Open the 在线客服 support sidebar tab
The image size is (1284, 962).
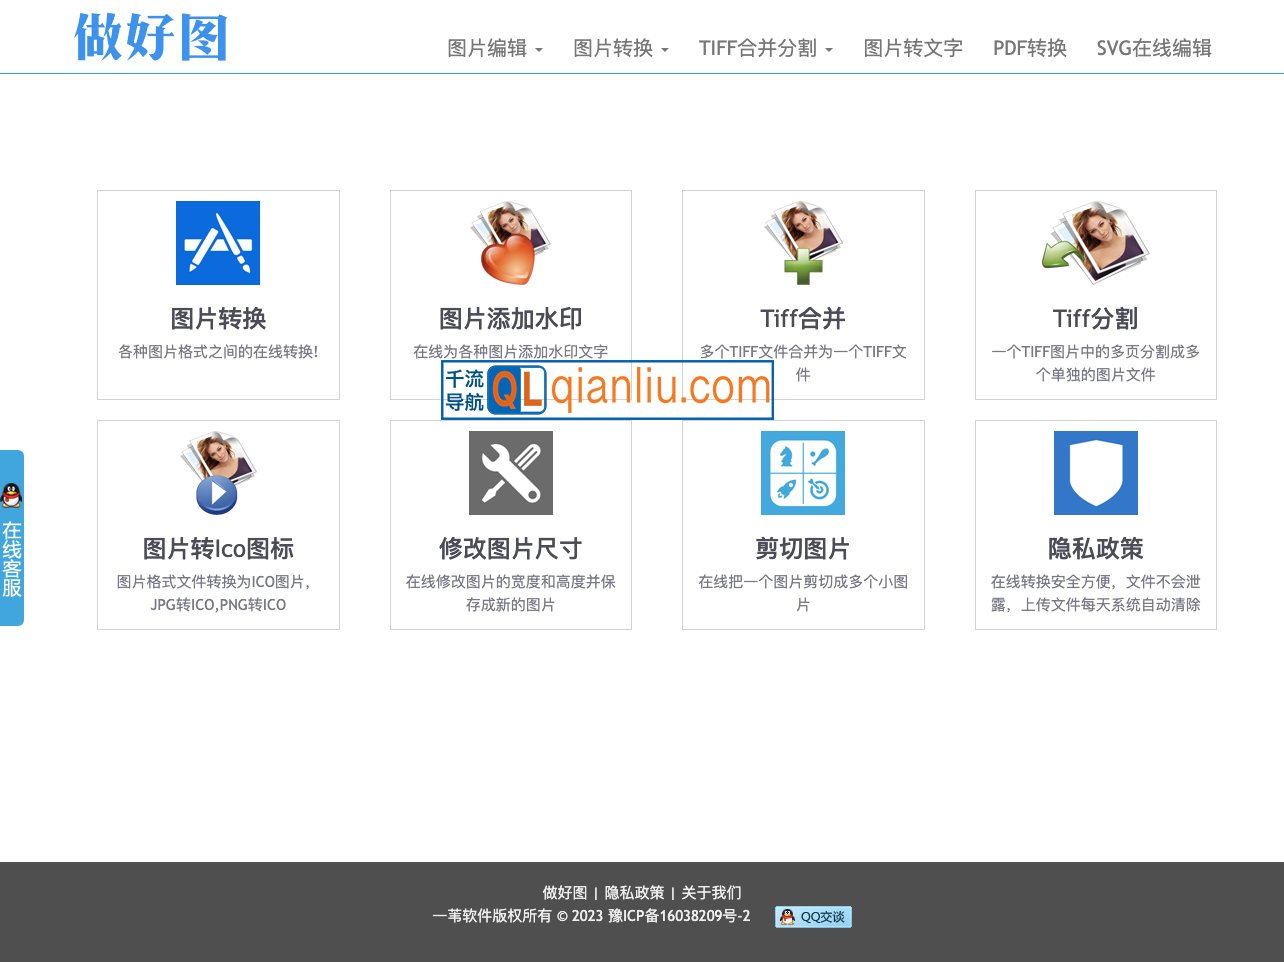point(13,557)
